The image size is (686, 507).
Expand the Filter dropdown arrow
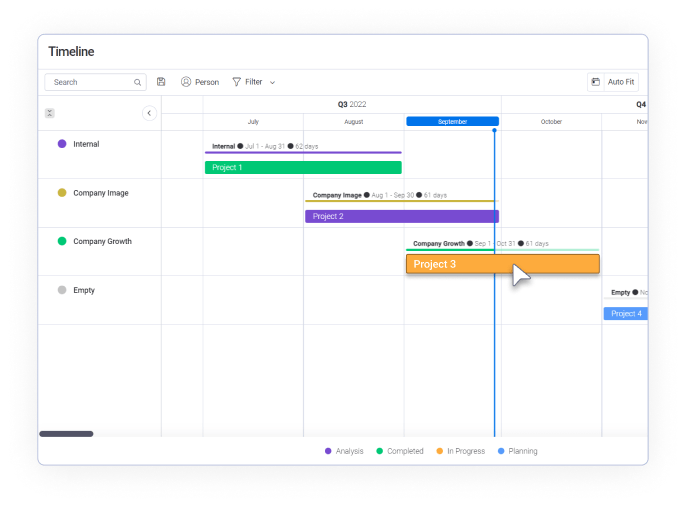click(x=272, y=82)
